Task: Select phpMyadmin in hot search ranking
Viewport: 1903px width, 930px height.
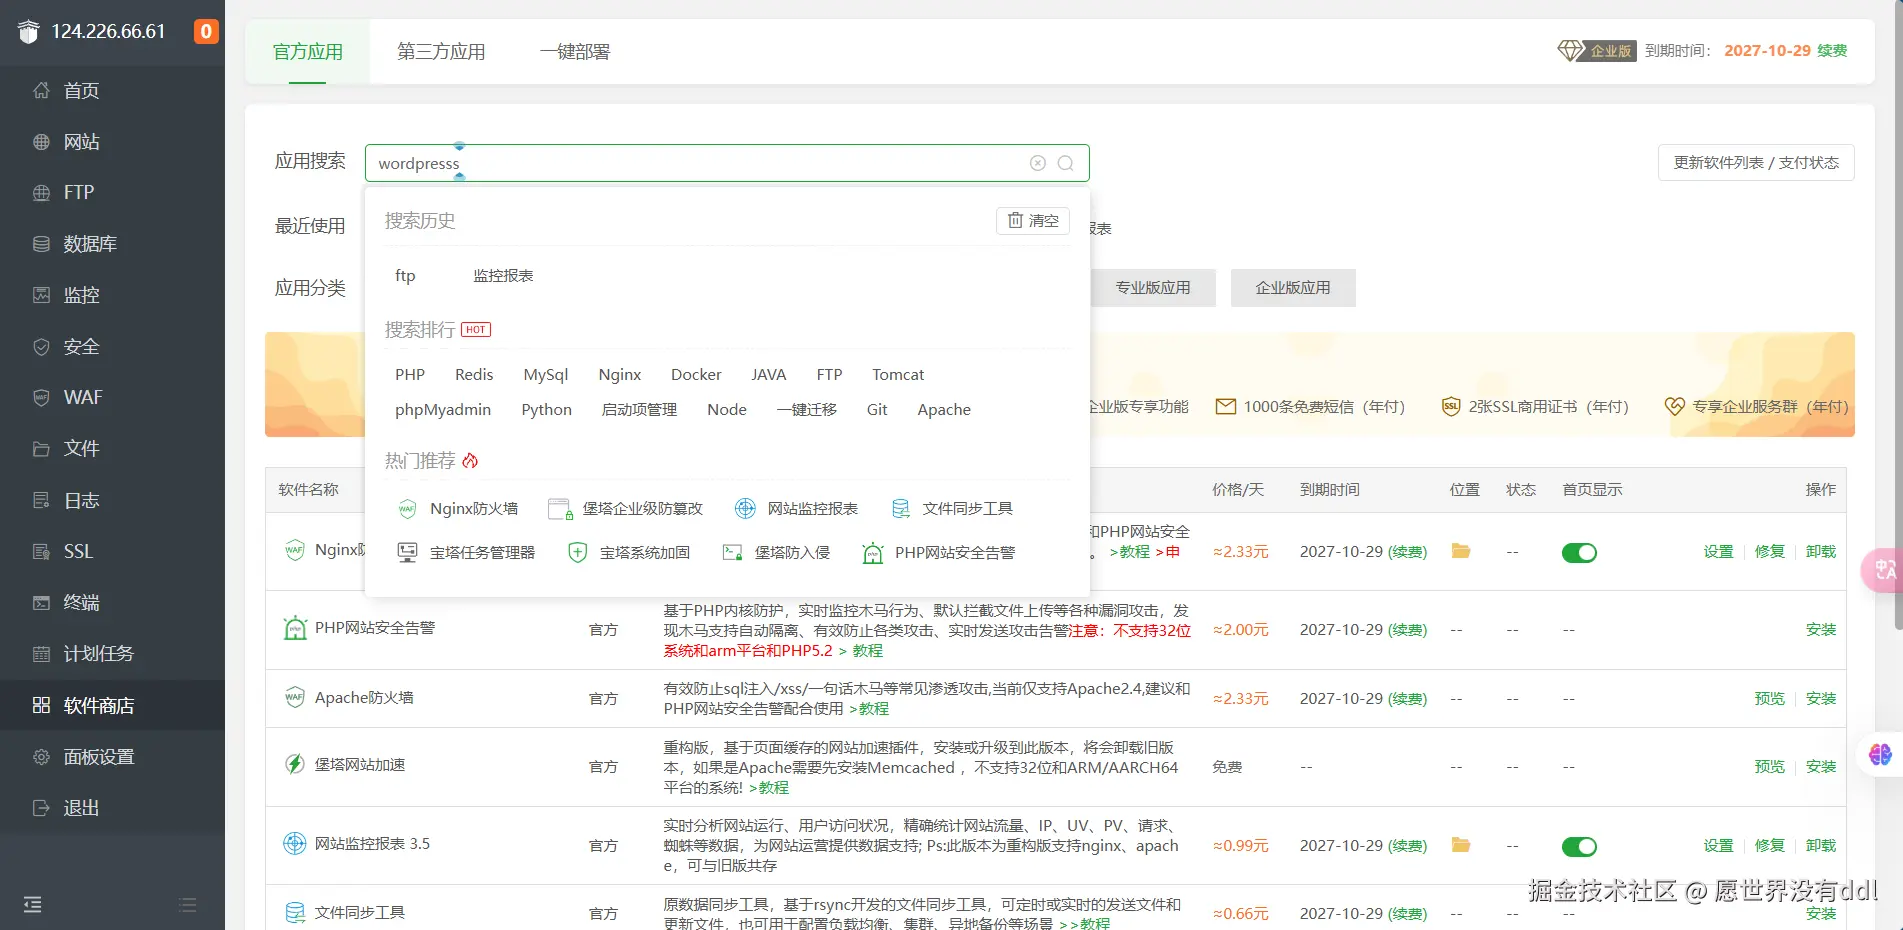Action: click(x=443, y=410)
